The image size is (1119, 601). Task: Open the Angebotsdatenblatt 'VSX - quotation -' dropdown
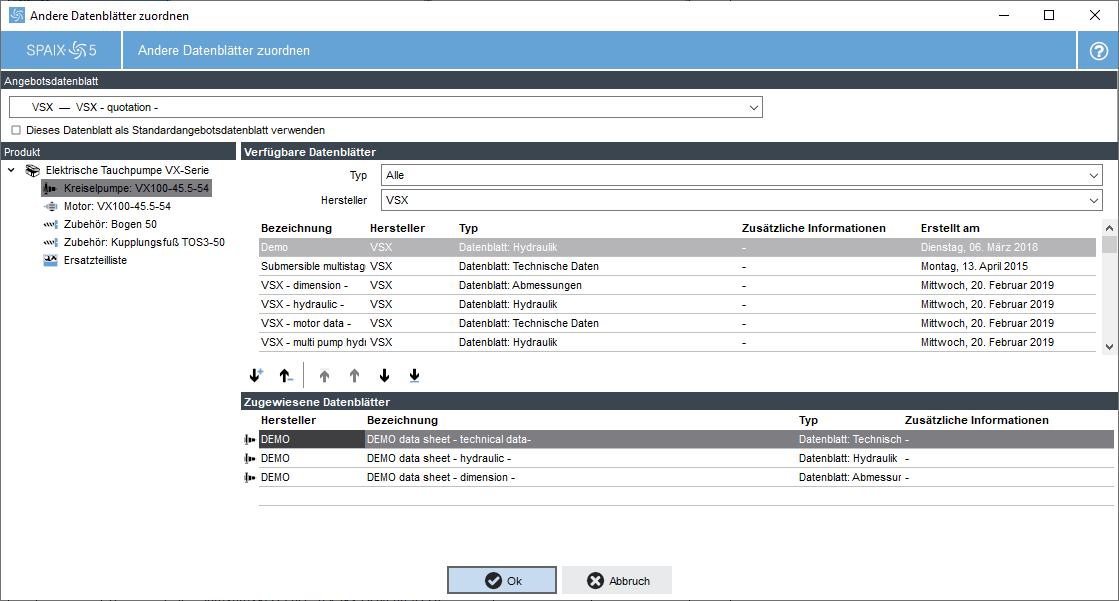385,107
